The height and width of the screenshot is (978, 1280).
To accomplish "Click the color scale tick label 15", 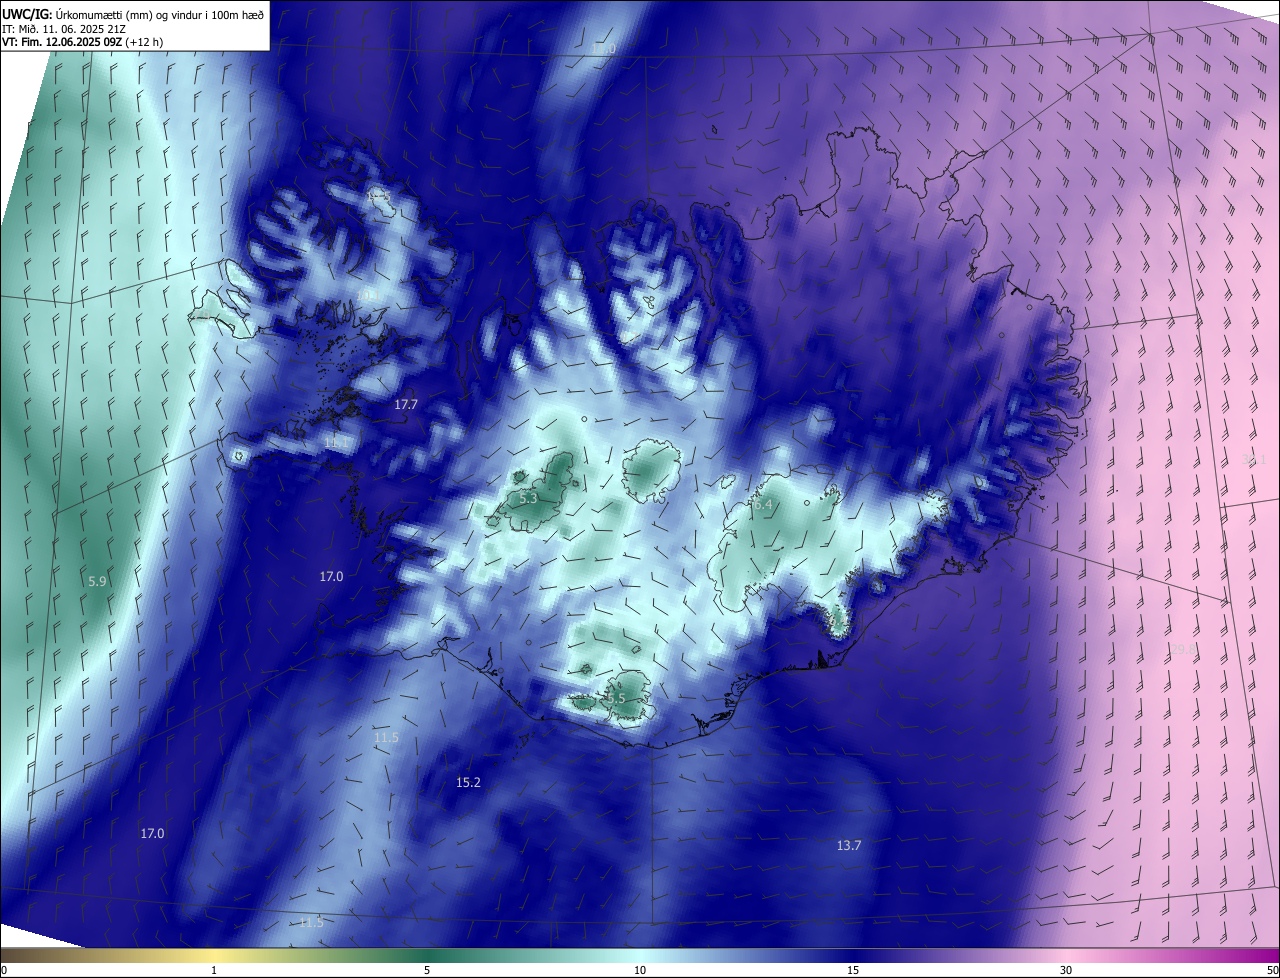I will point(853,971).
